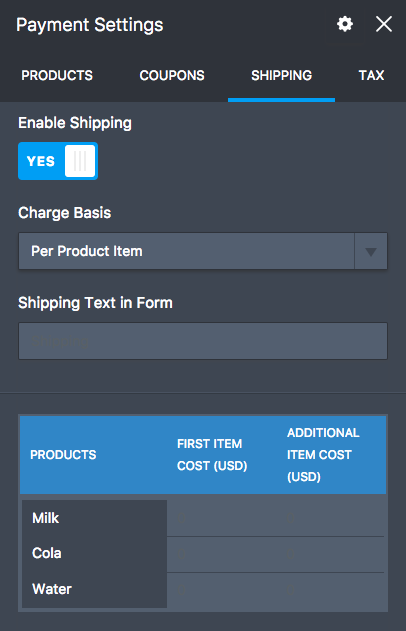Click Cola additional item cost field

click(x=330, y=555)
